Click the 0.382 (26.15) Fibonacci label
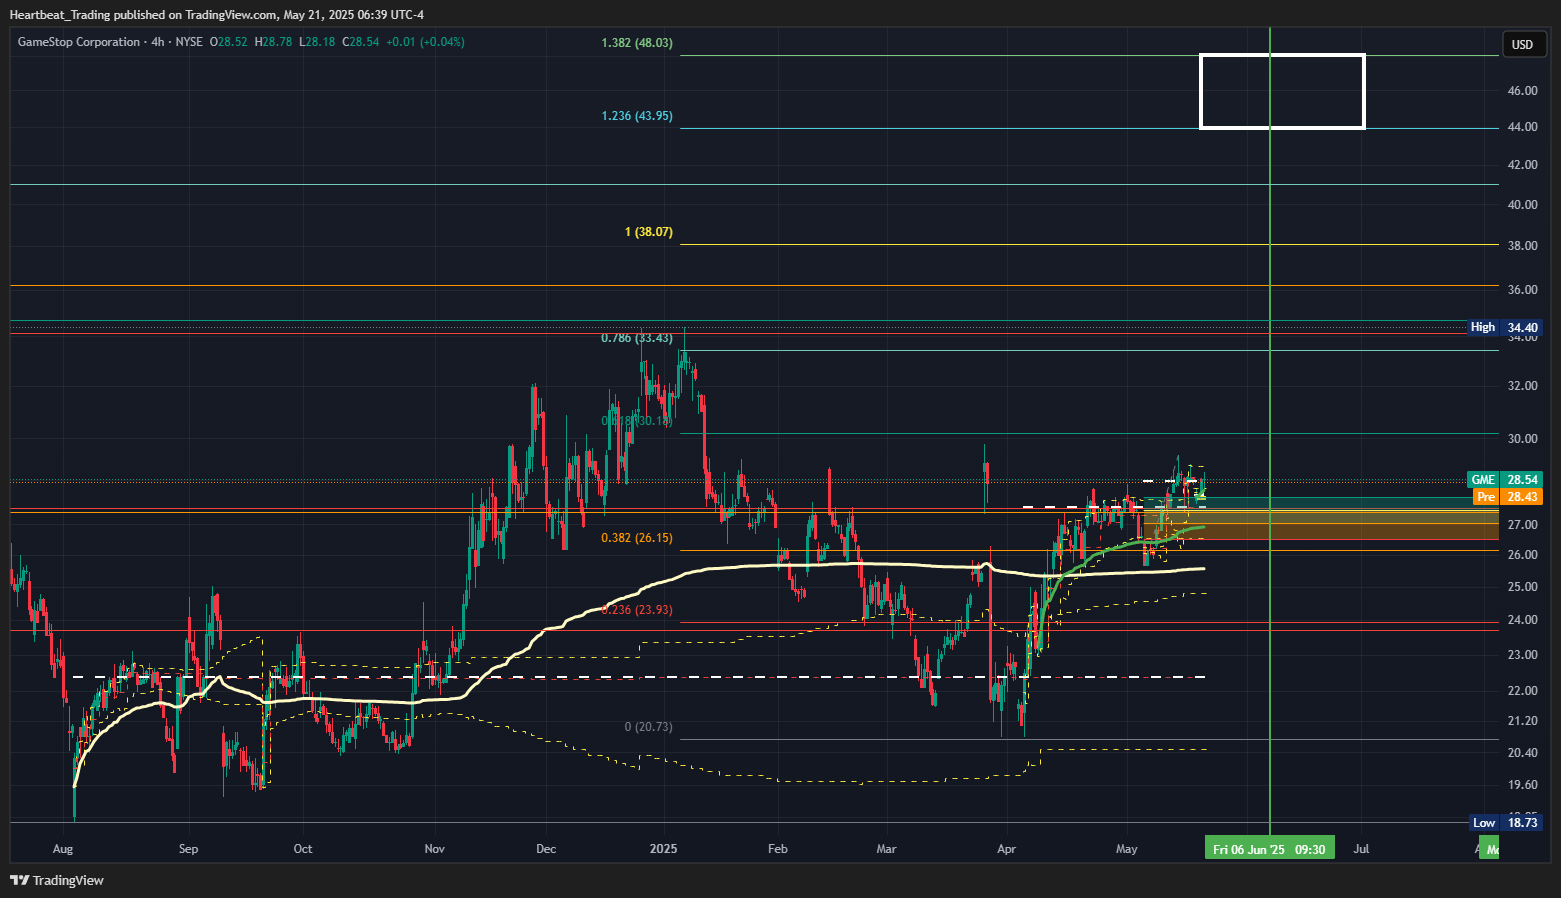1561x898 pixels. pos(637,538)
